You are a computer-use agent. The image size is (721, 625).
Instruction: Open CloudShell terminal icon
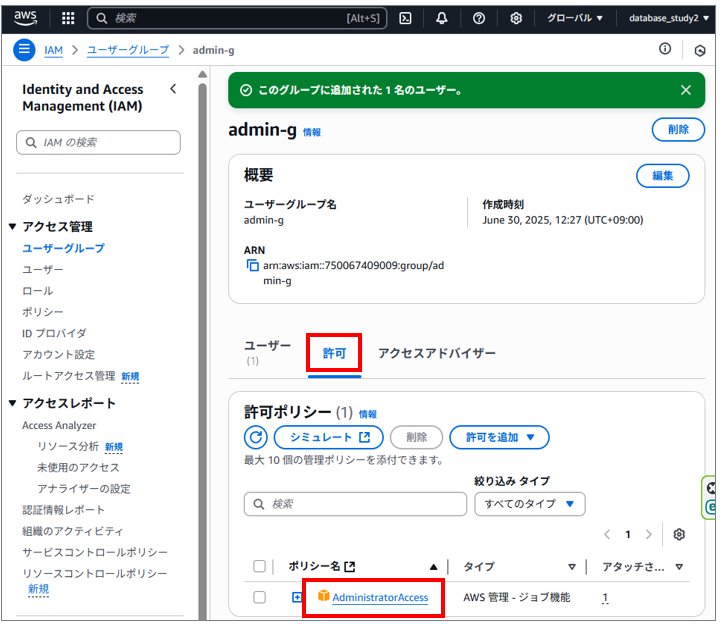pos(405,18)
